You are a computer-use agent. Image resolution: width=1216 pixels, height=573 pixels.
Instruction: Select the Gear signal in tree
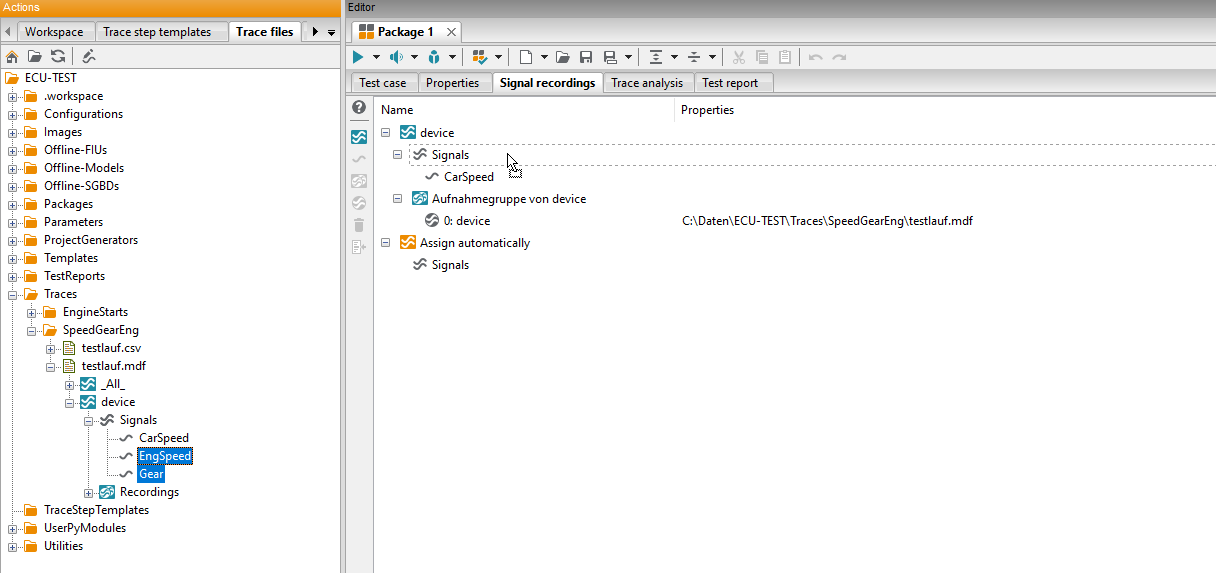151,474
